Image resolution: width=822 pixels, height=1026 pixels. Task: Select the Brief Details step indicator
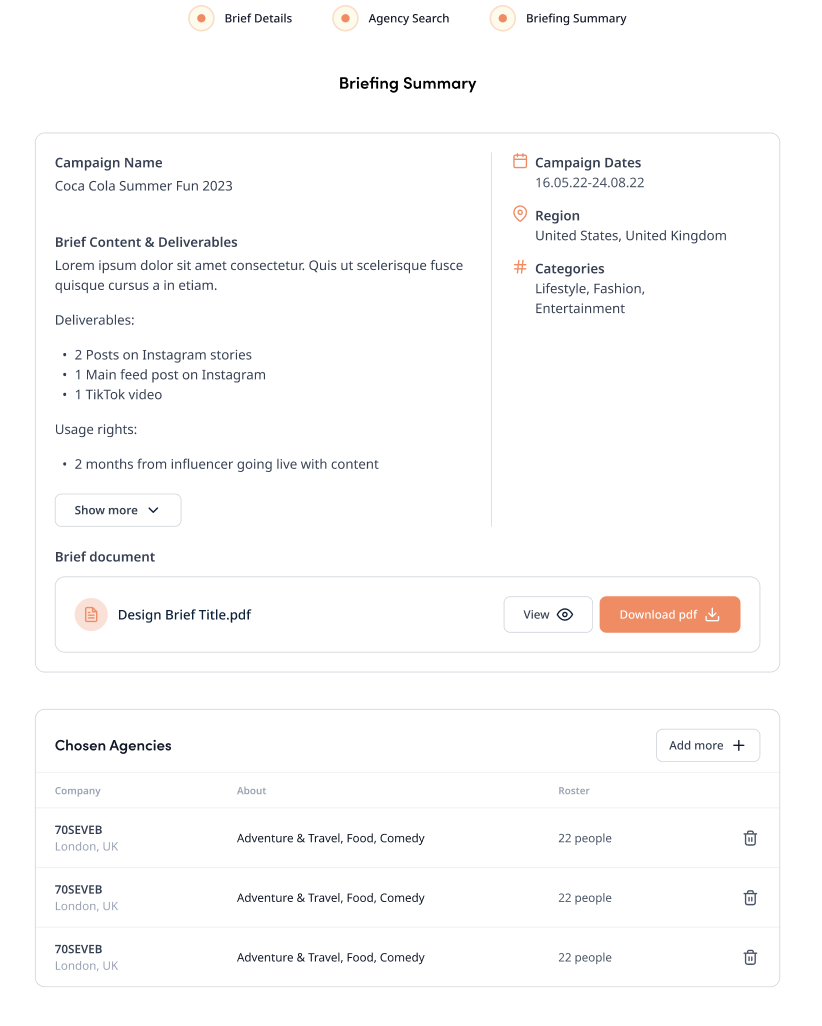201,18
